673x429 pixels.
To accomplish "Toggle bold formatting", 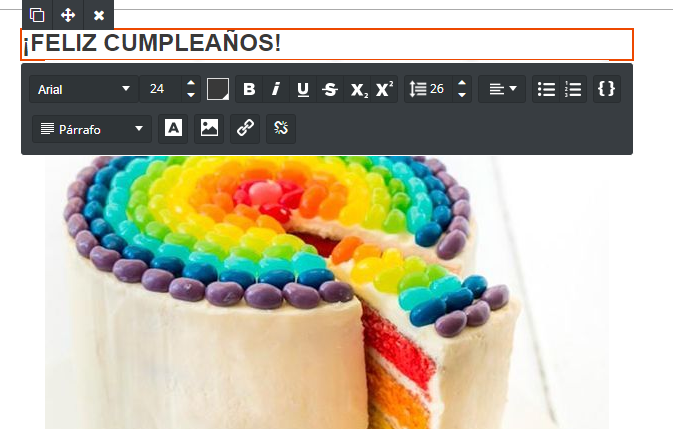I will [249, 89].
